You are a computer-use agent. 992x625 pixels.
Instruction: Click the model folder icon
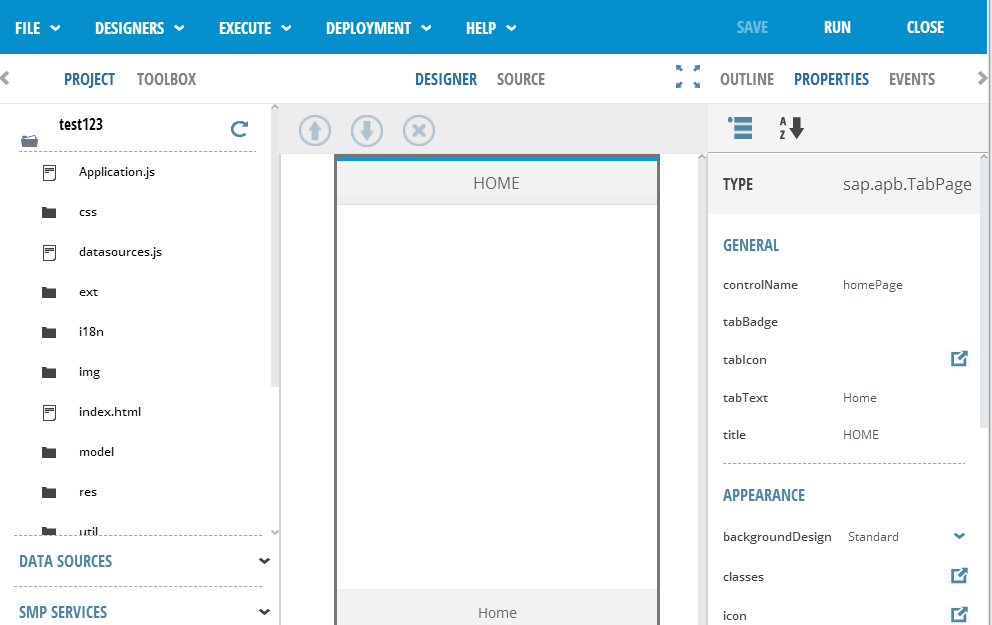(49, 452)
